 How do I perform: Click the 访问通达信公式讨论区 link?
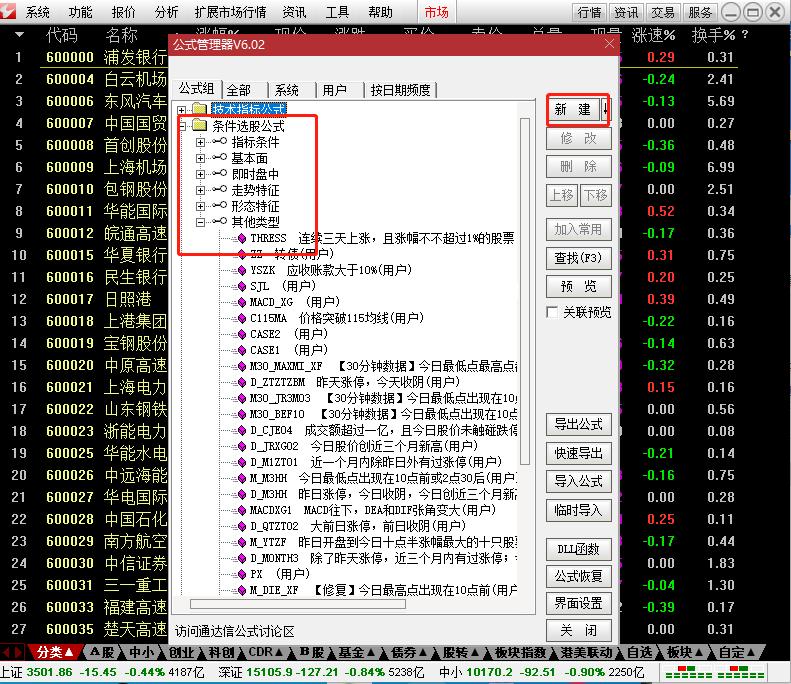point(235,631)
